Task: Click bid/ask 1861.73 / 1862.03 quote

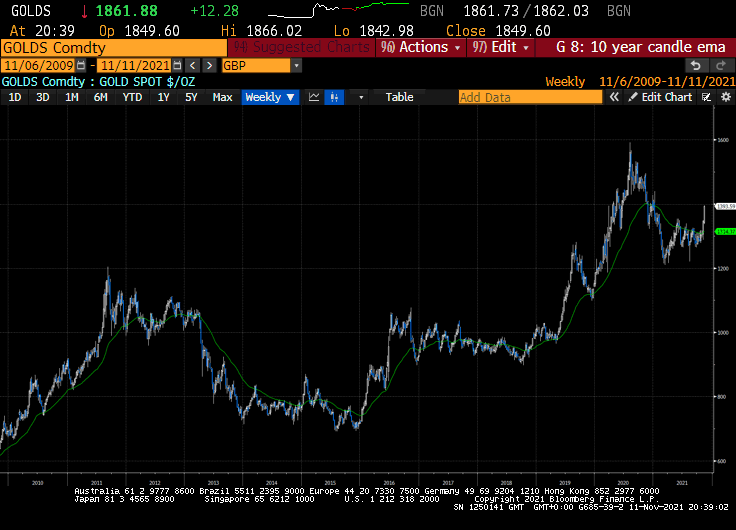Action: [x=526, y=11]
